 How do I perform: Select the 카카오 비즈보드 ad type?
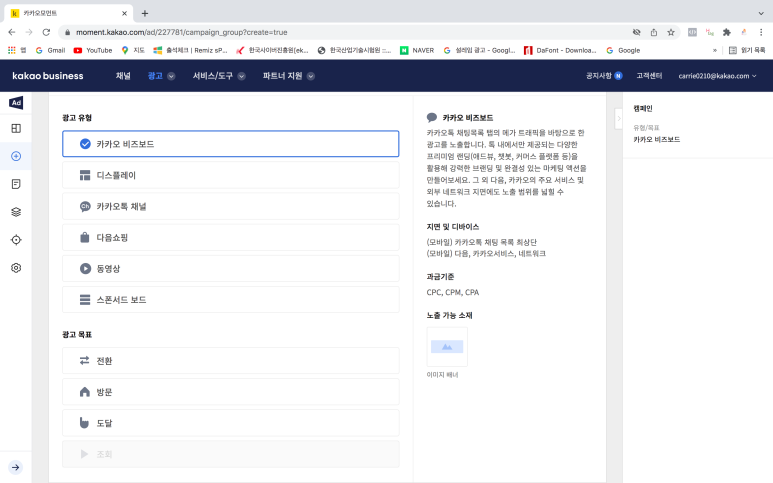tap(231, 144)
